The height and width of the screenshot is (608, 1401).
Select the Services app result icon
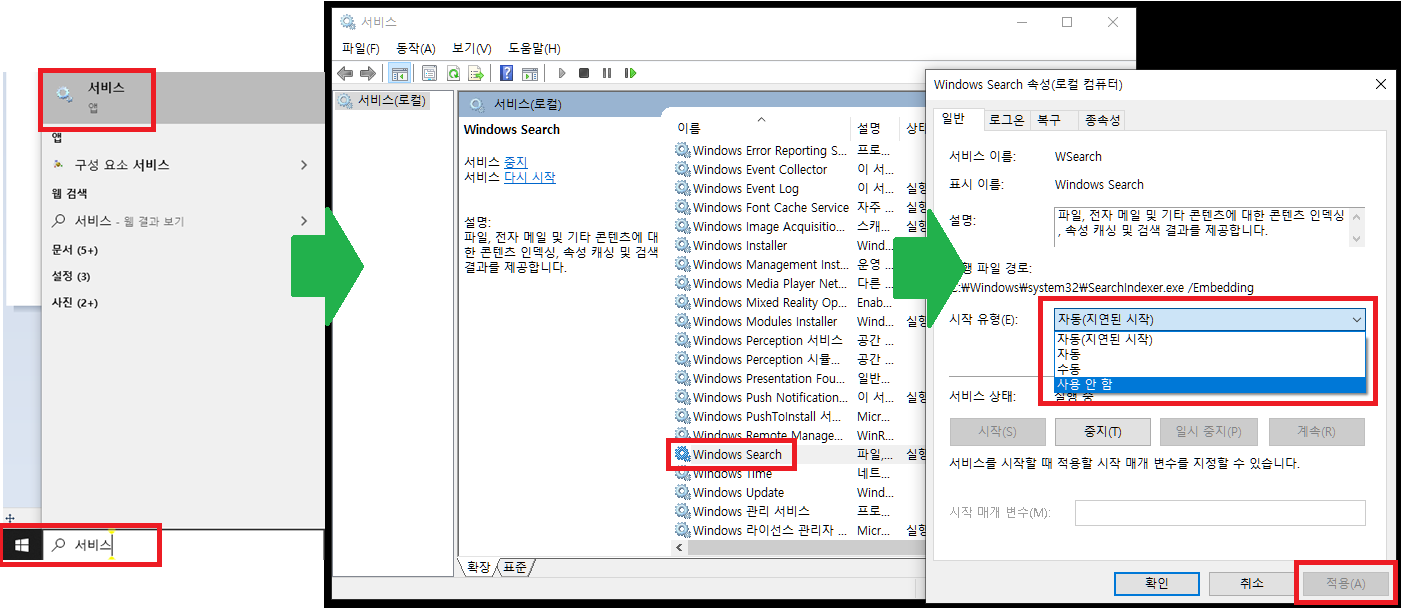point(64,95)
